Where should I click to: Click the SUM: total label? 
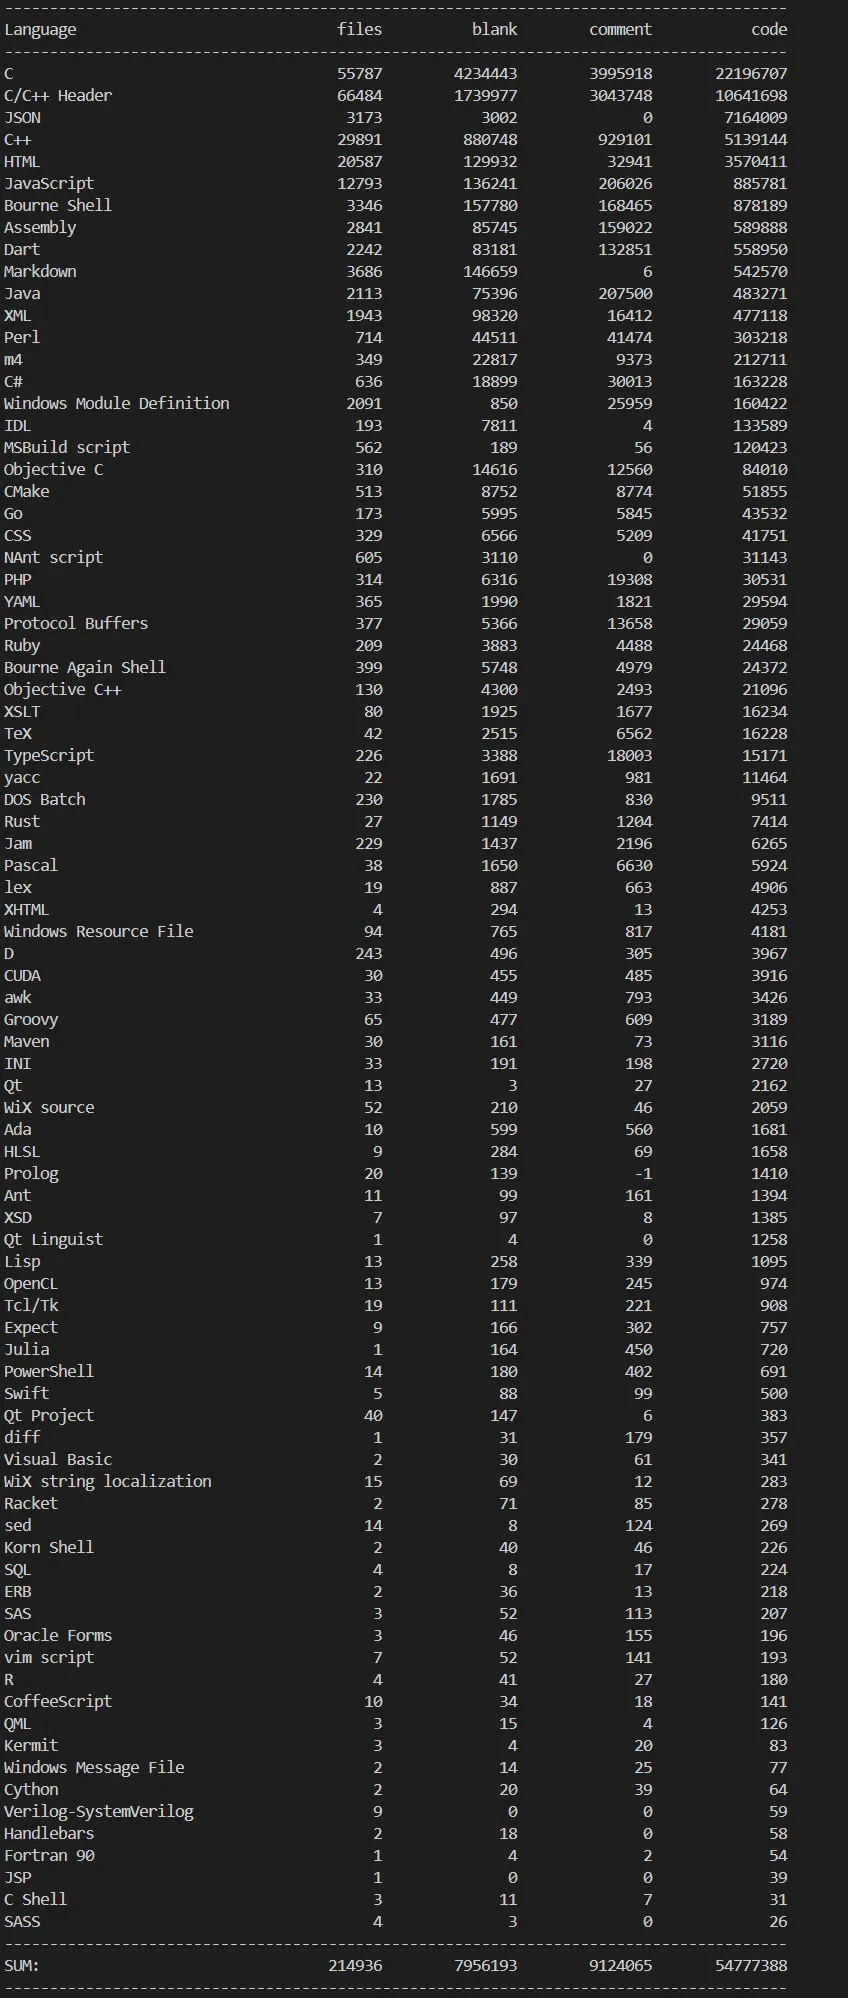point(22,1966)
